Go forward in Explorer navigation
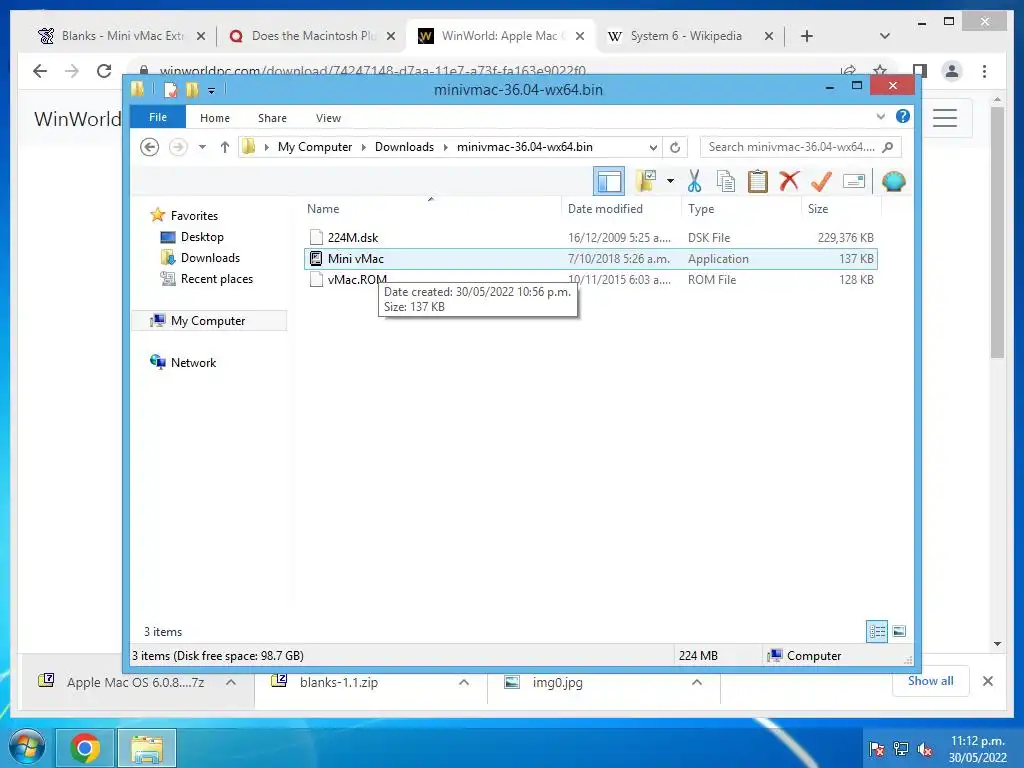The image size is (1024, 768). coord(178,147)
